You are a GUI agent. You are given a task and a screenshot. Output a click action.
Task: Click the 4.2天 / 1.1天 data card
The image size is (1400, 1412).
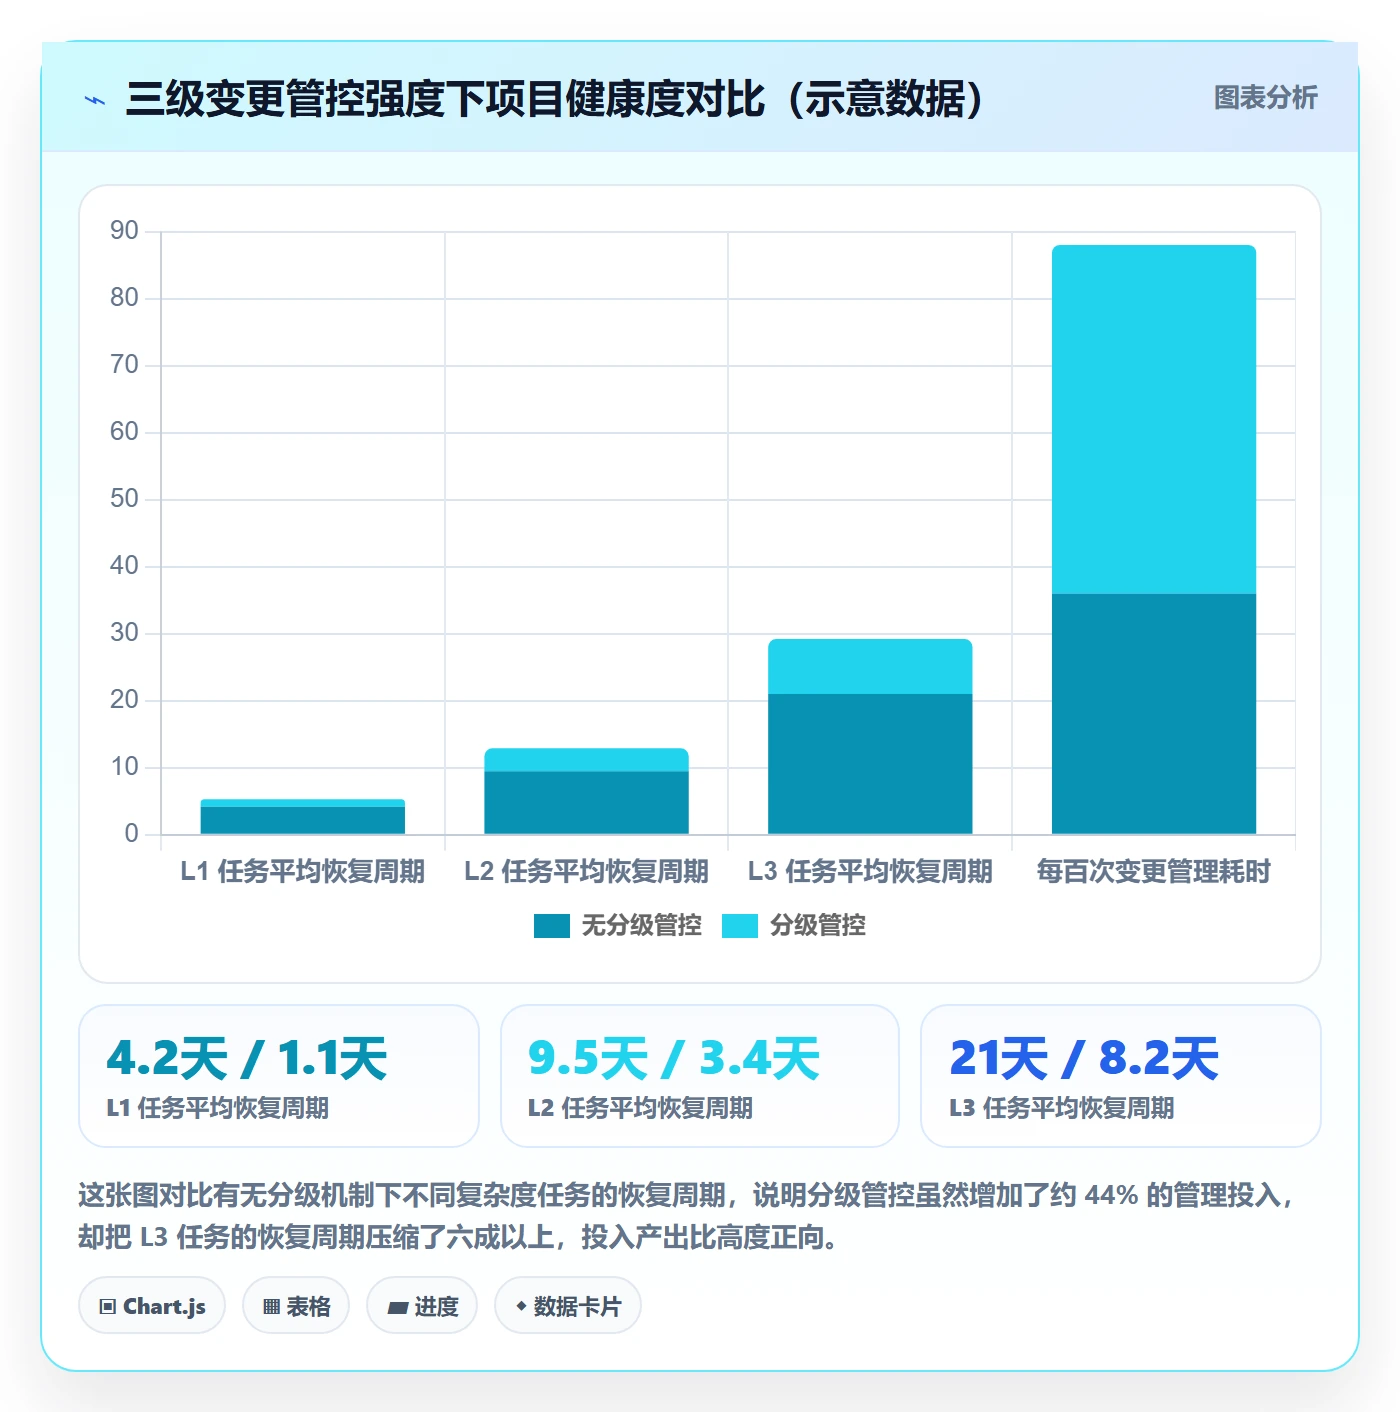pos(279,1076)
